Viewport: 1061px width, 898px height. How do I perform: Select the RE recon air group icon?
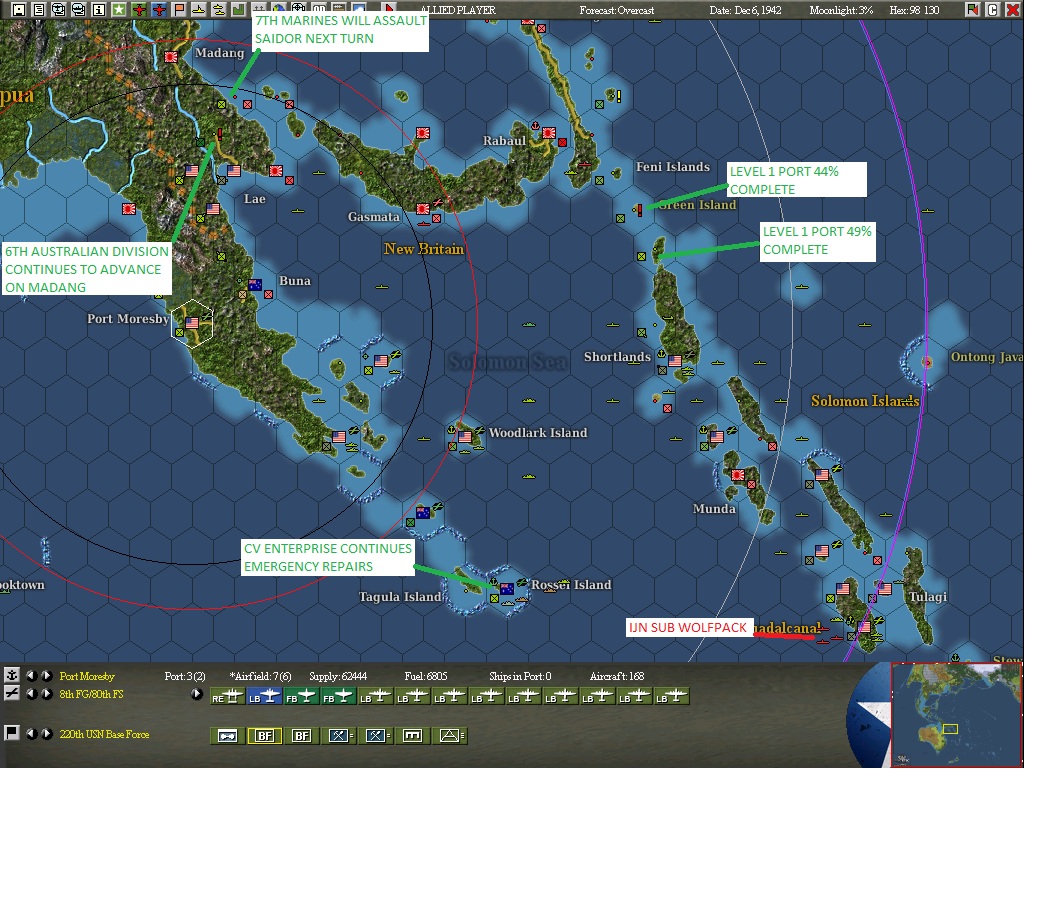227,696
